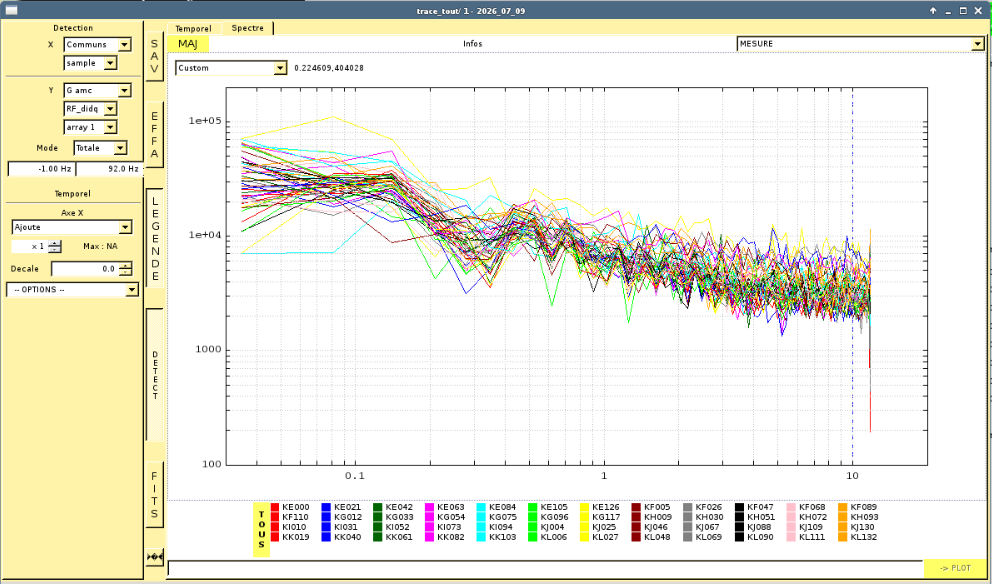Click the window menu icon in title bar
The image size is (992, 584).
point(9,11)
